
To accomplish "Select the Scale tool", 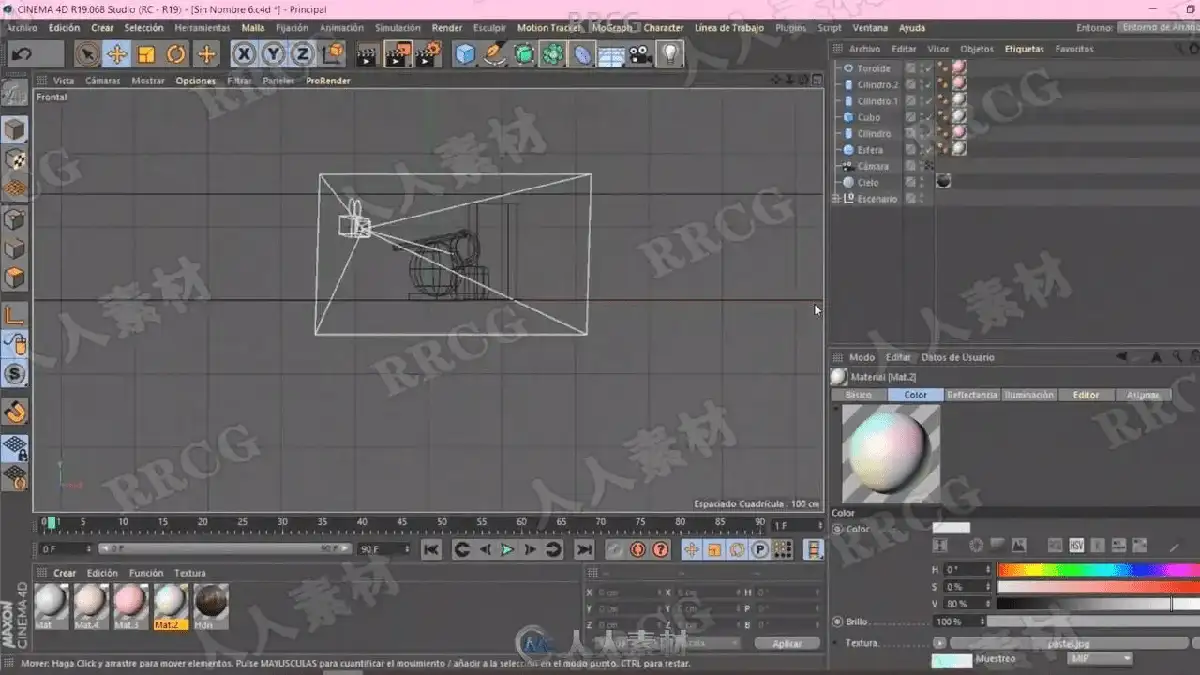I will (147, 54).
